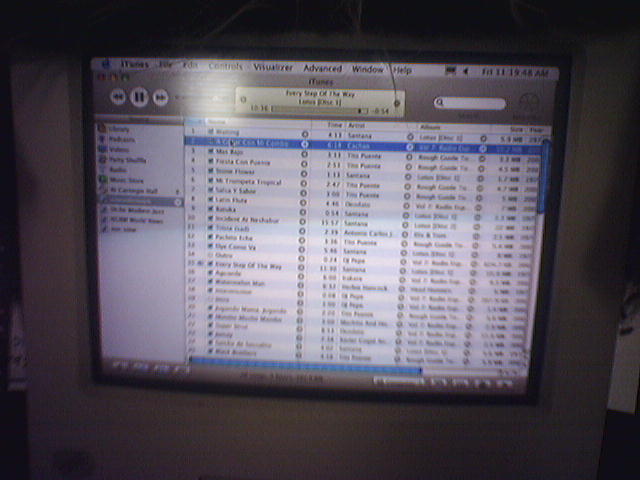Skip back with the Previous track button
This screenshot has width=640, height=480.
[x=118, y=97]
